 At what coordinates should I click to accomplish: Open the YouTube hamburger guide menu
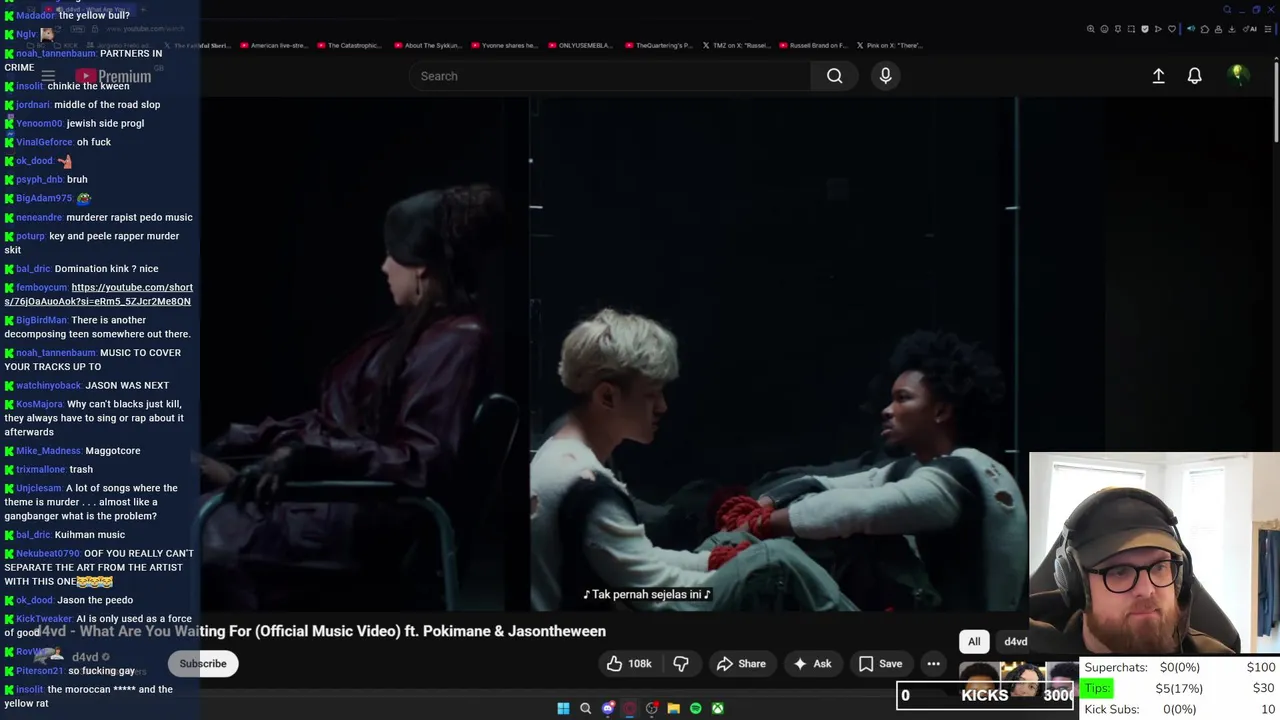click(48, 76)
